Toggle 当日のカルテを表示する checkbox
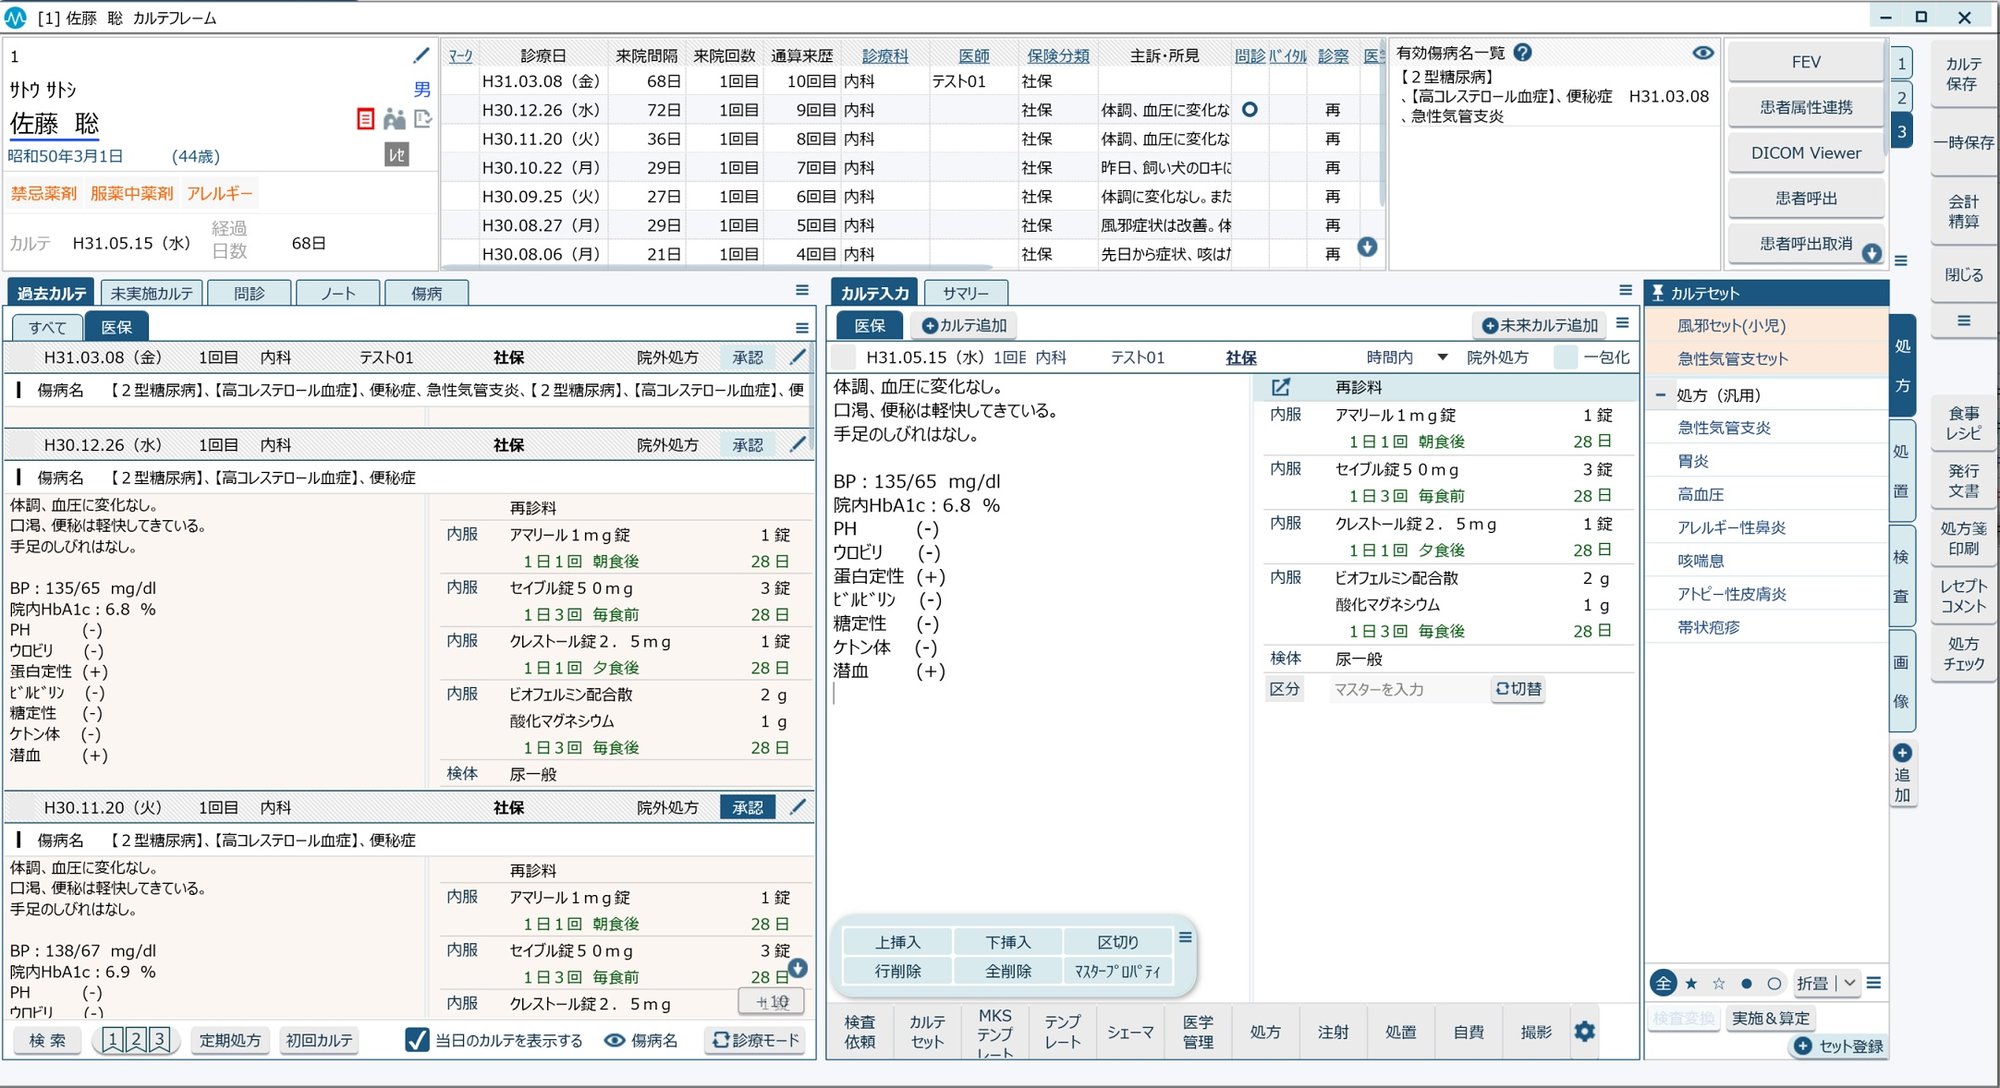 (x=417, y=1040)
